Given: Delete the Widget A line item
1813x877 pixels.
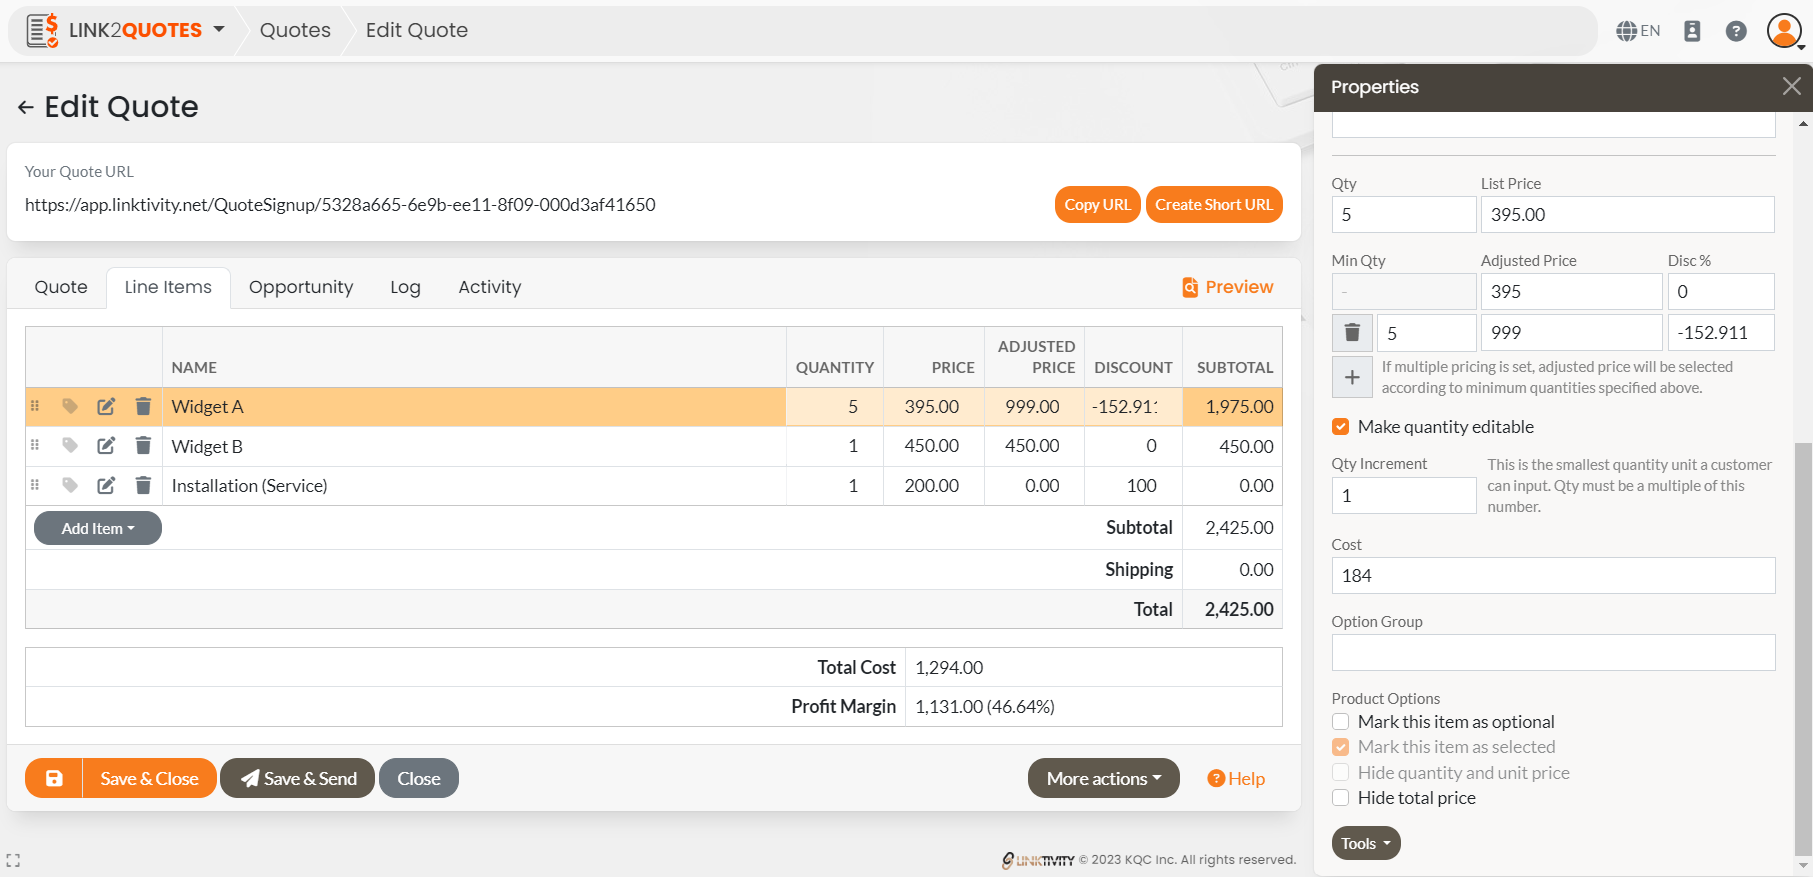Looking at the screenshot, I should coord(143,406).
